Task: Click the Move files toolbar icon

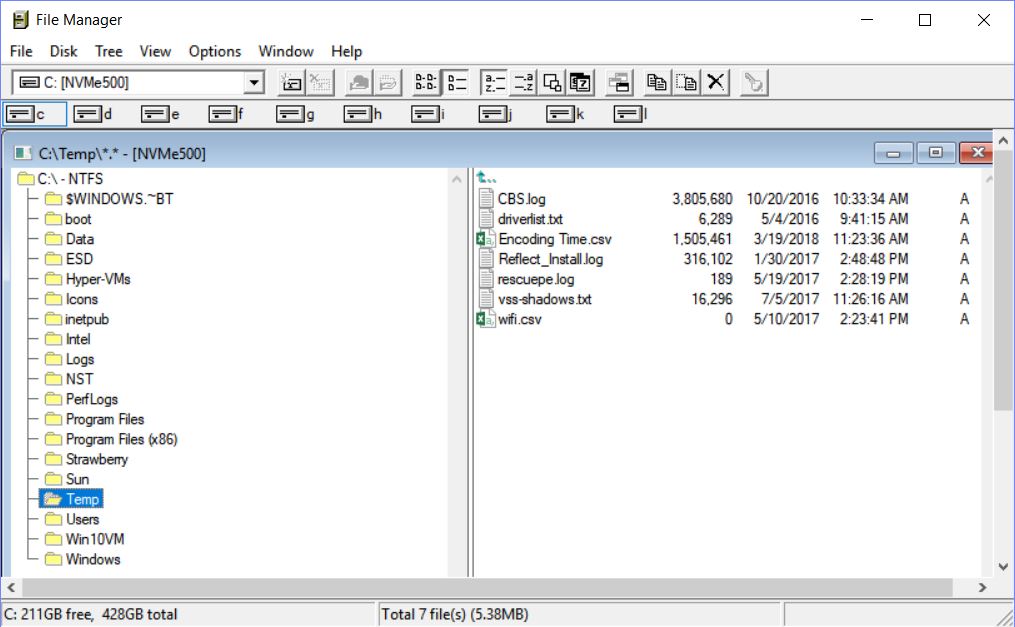Action: [686, 83]
